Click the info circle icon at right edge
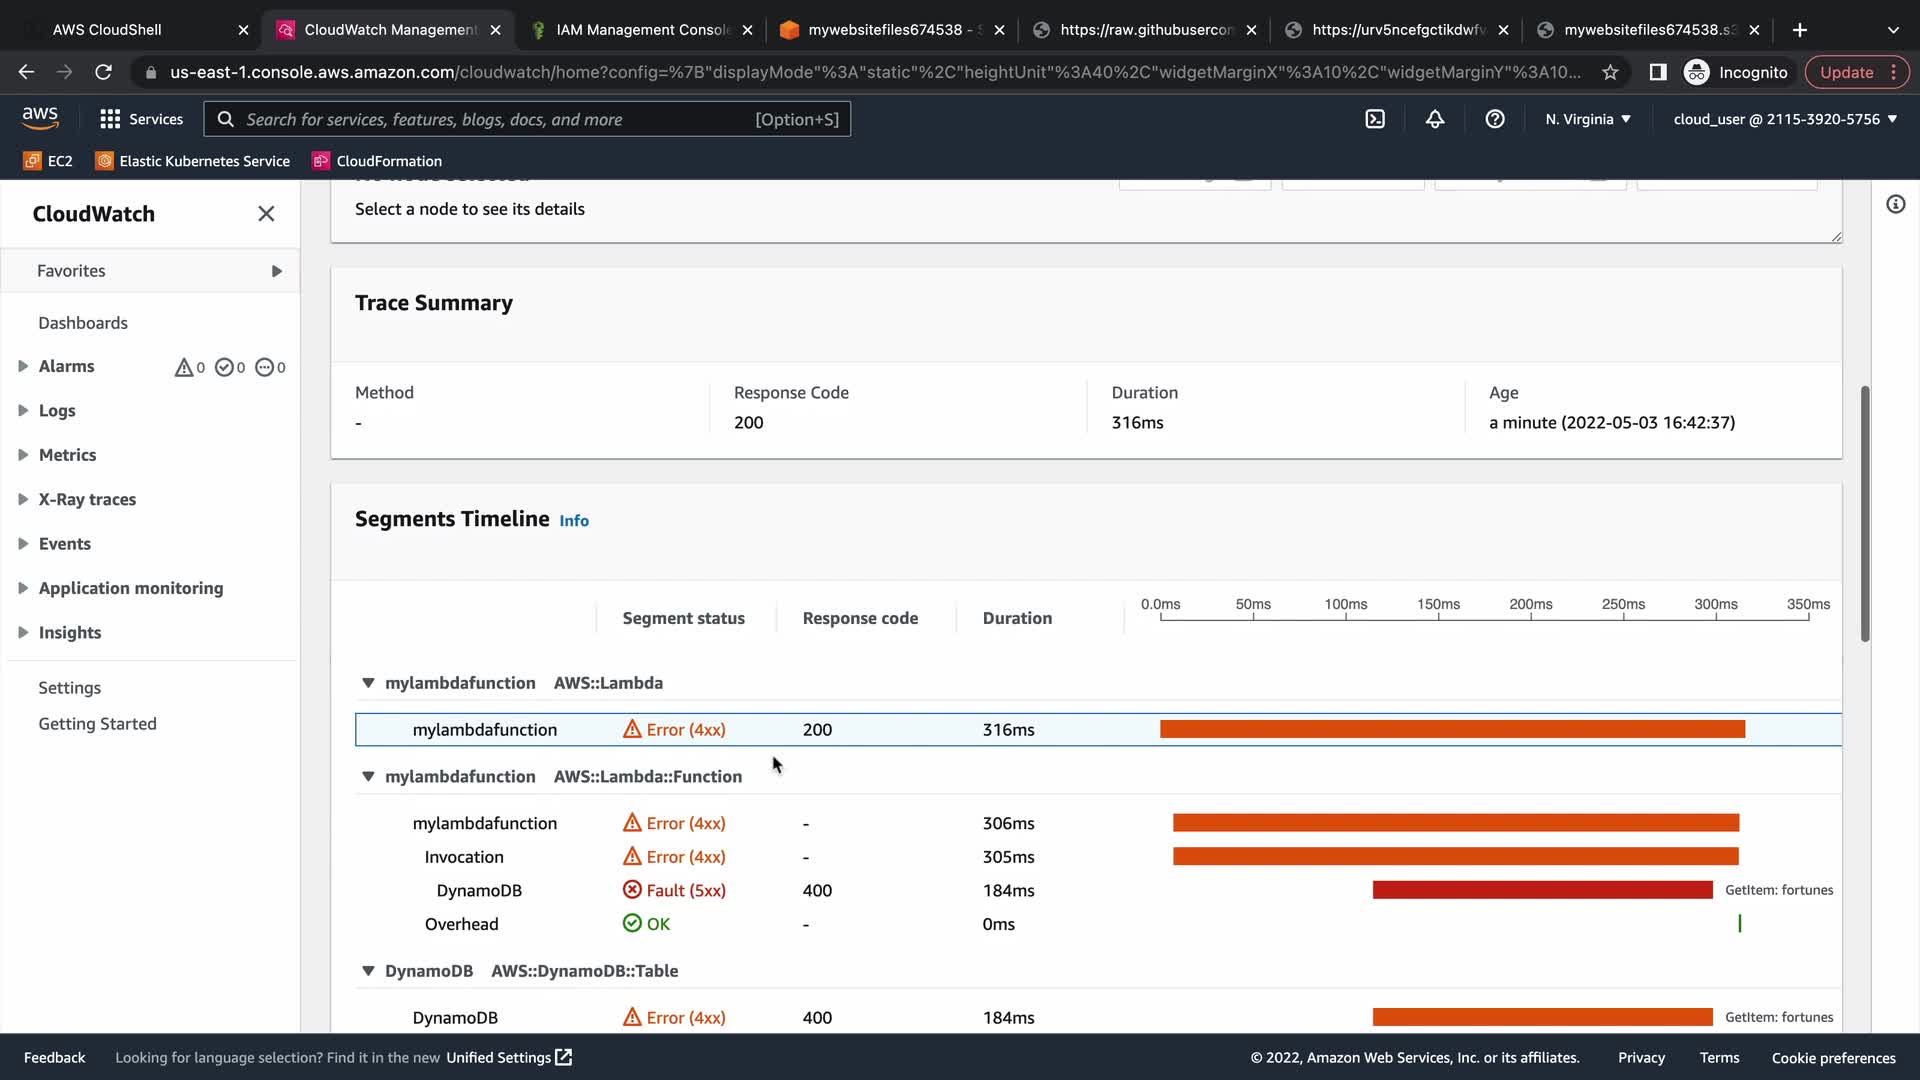The width and height of the screenshot is (1920, 1080). pos(1895,205)
